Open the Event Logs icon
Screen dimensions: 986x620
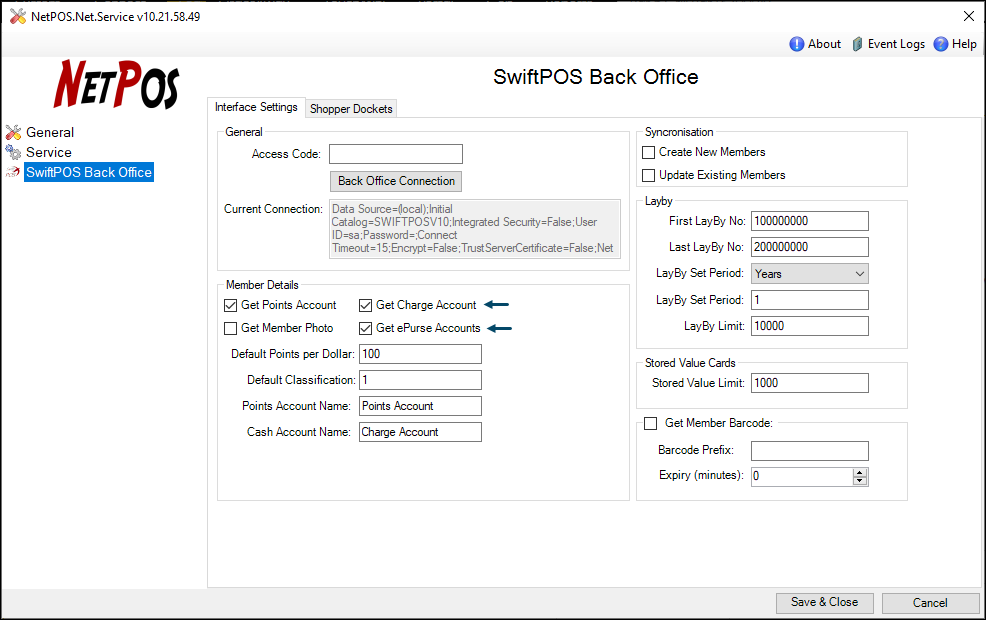pos(857,44)
